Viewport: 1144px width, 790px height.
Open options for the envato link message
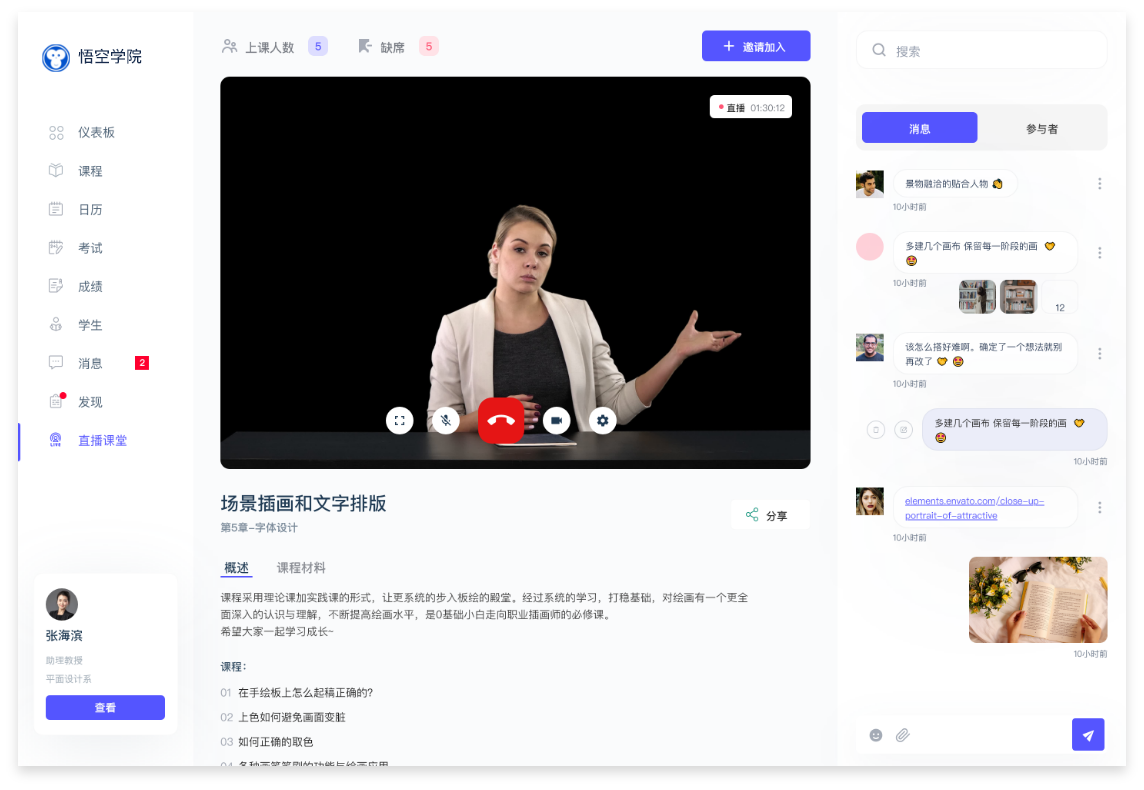(x=1099, y=507)
